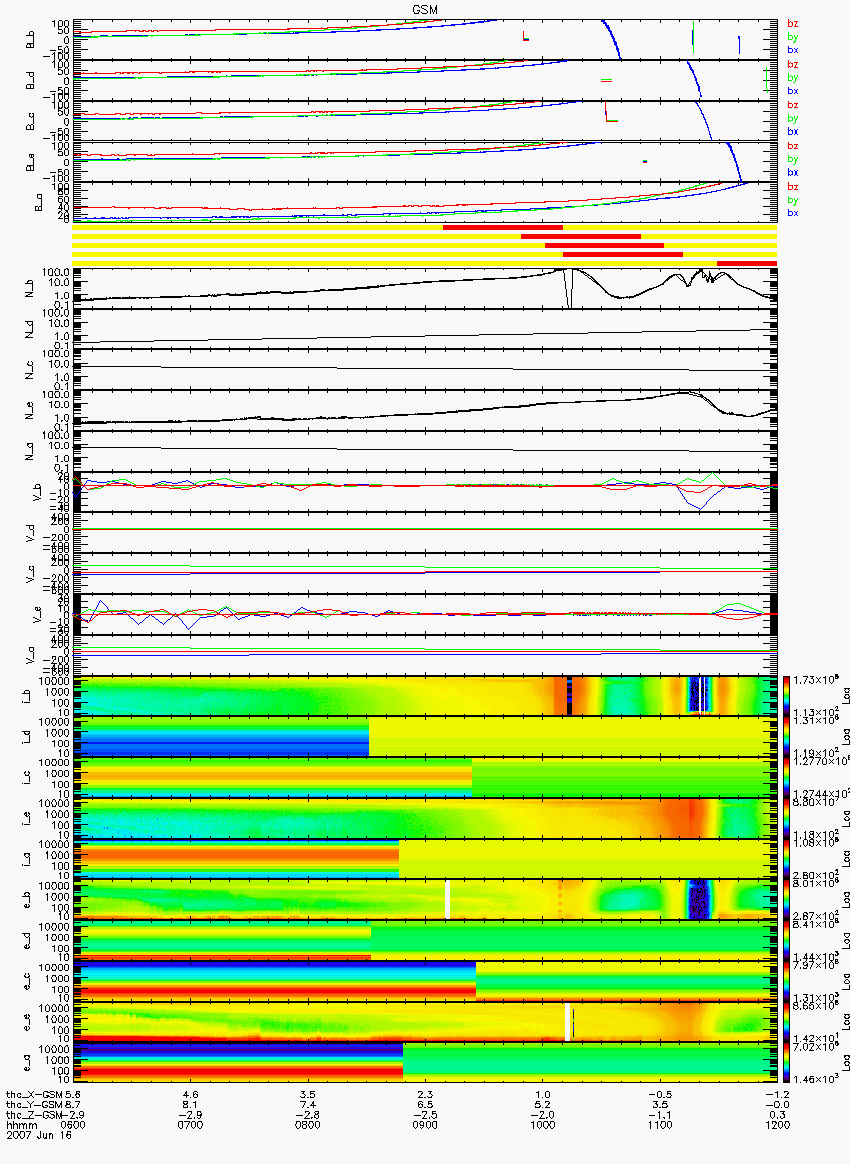Click the blue bx legend beside B_b panel
This screenshot has height=1164, width=850.
[793, 50]
